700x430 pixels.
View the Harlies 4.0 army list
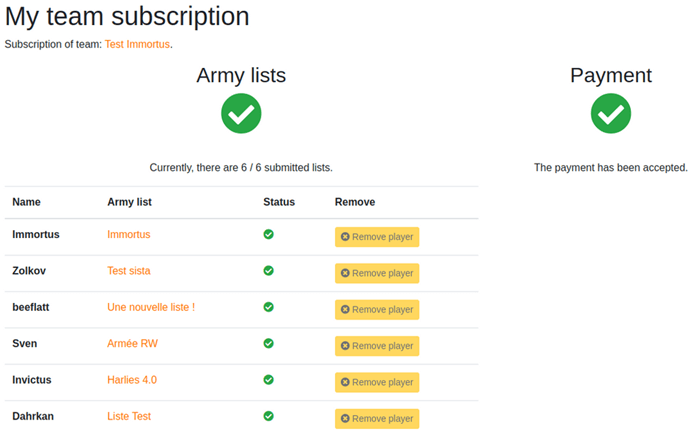[x=132, y=380]
